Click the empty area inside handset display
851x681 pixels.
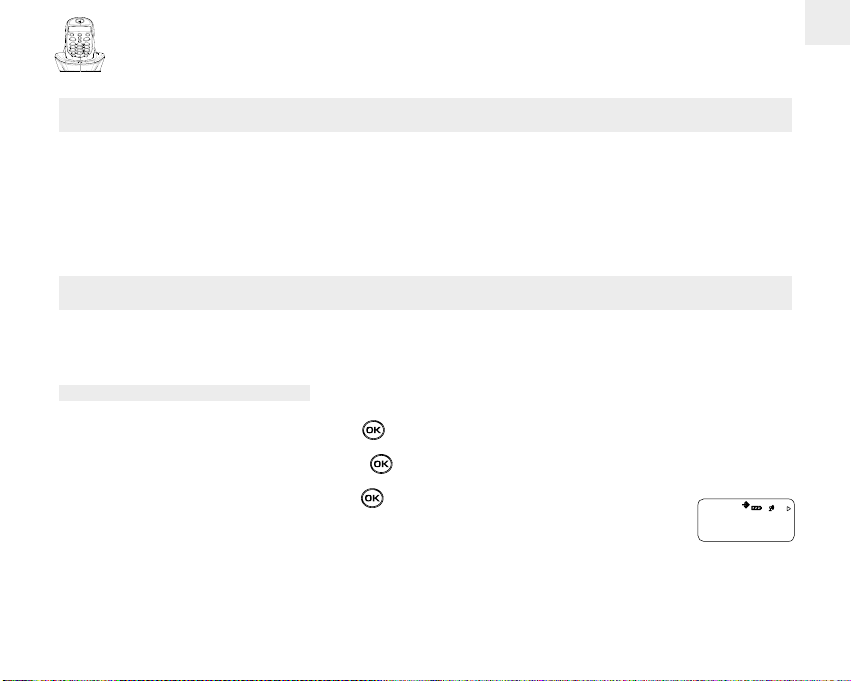746,526
